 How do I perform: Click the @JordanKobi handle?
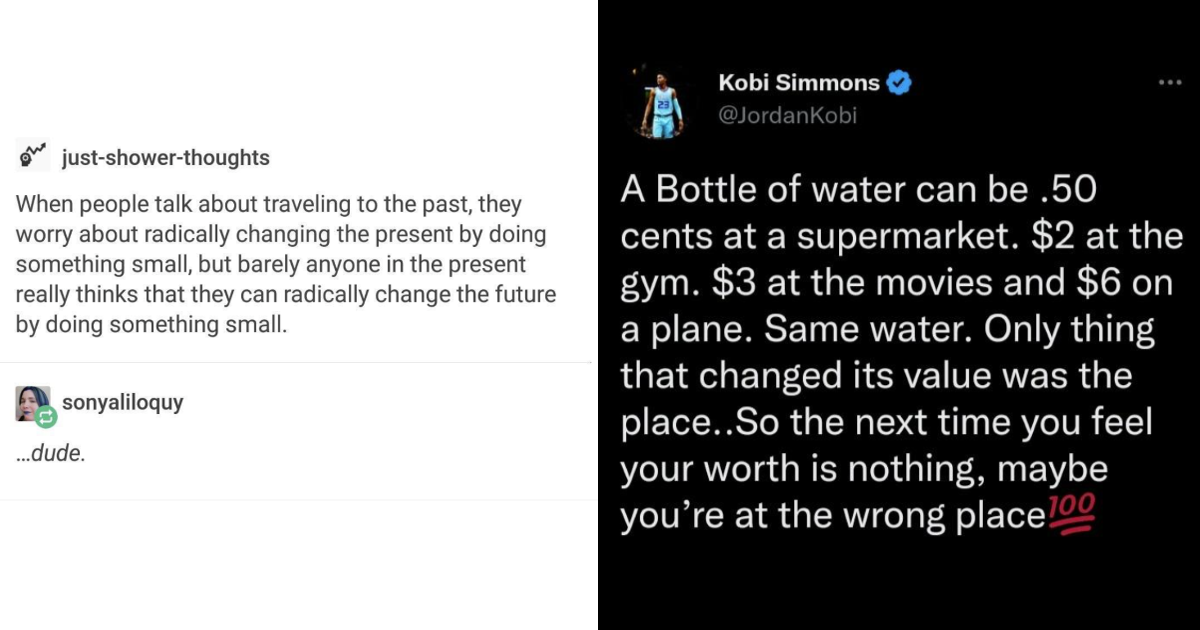click(x=788, y=115)
